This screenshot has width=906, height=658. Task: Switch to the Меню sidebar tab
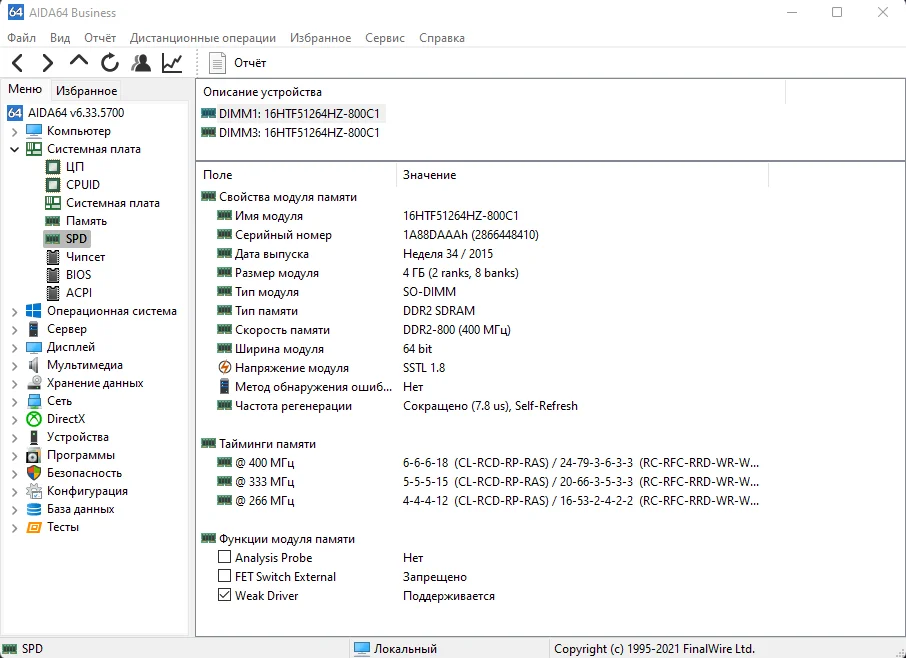click(x=25, y=89)
